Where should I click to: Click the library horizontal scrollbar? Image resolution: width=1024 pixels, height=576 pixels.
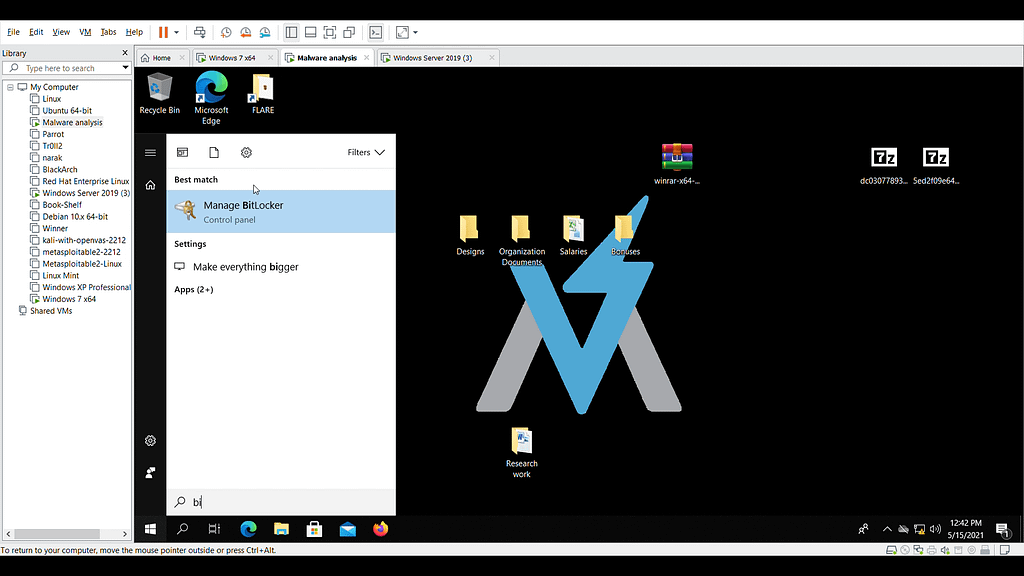click(66, 534)
